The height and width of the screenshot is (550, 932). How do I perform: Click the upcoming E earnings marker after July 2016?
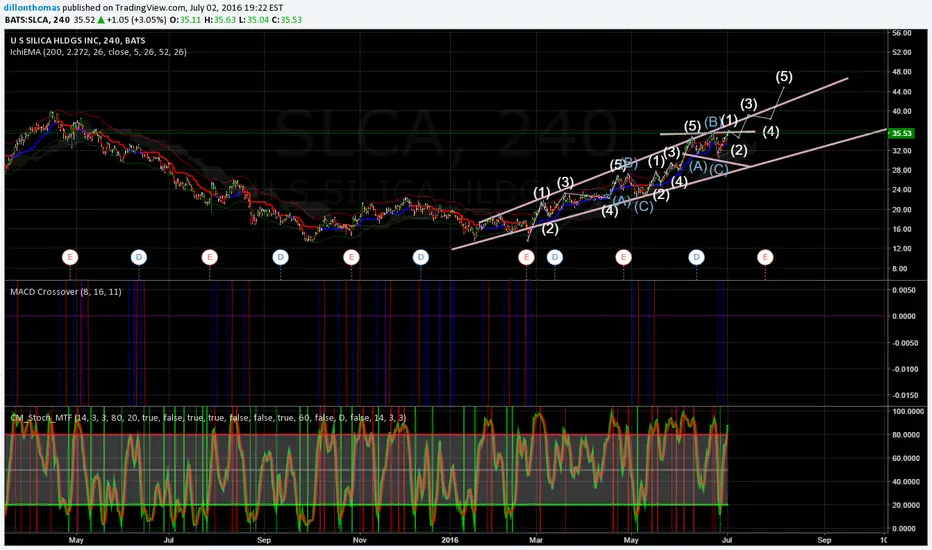pyautogui.click(x=765, y=257)
